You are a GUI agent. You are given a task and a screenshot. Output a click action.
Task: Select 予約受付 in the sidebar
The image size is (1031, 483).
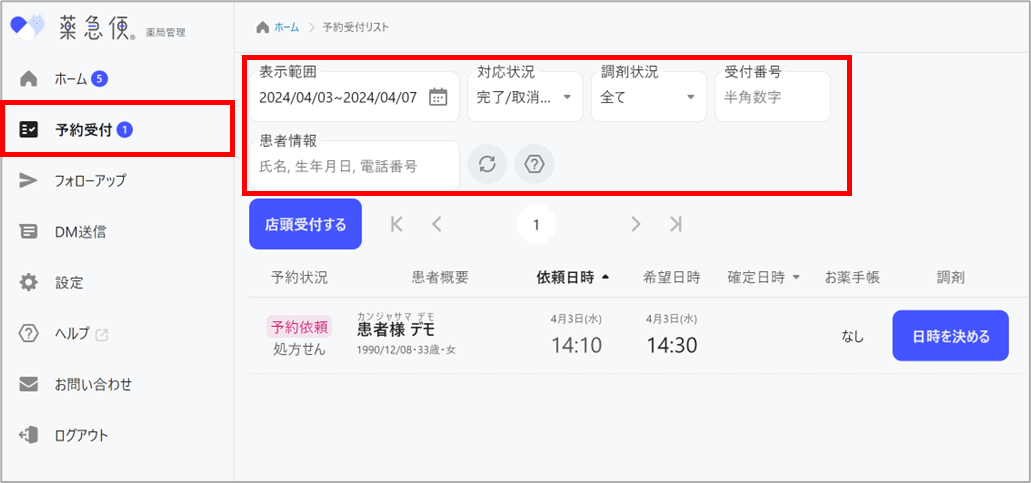pos(83,129)
